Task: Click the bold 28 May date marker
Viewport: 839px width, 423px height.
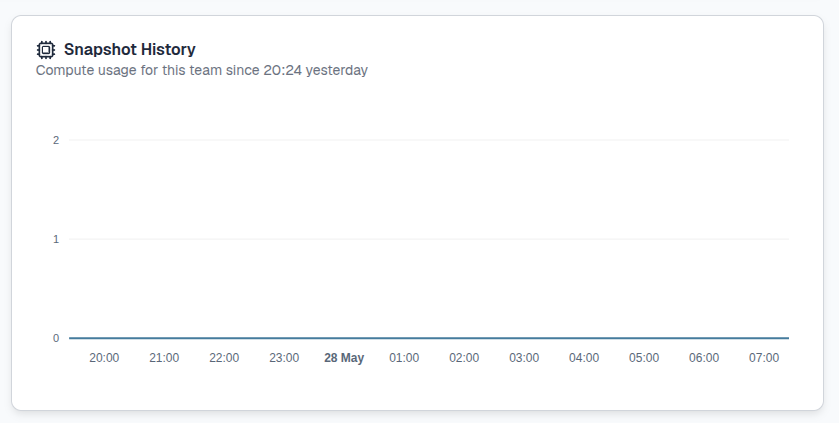Action: pyautogui.click(x=344, y=358)
